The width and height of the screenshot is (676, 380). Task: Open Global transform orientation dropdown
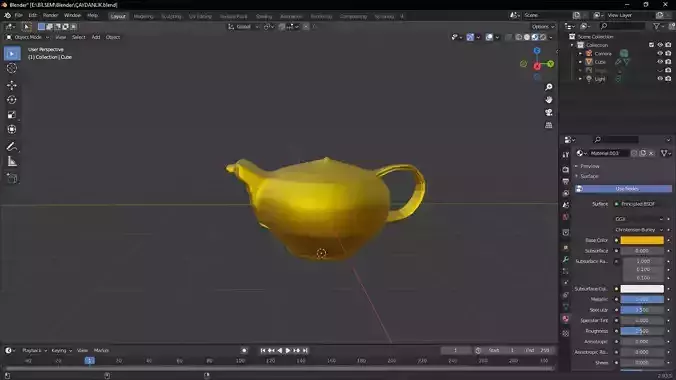244,27
